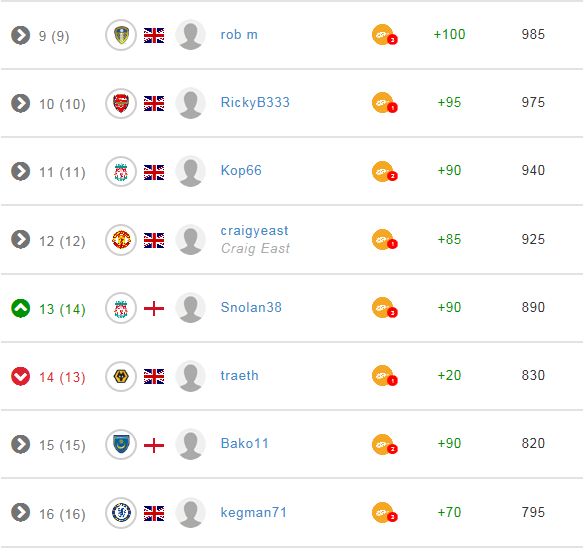This screenshot has width=583, height=549.
Task: Click the UK flag beside traeth
Action: coord(154,377)
